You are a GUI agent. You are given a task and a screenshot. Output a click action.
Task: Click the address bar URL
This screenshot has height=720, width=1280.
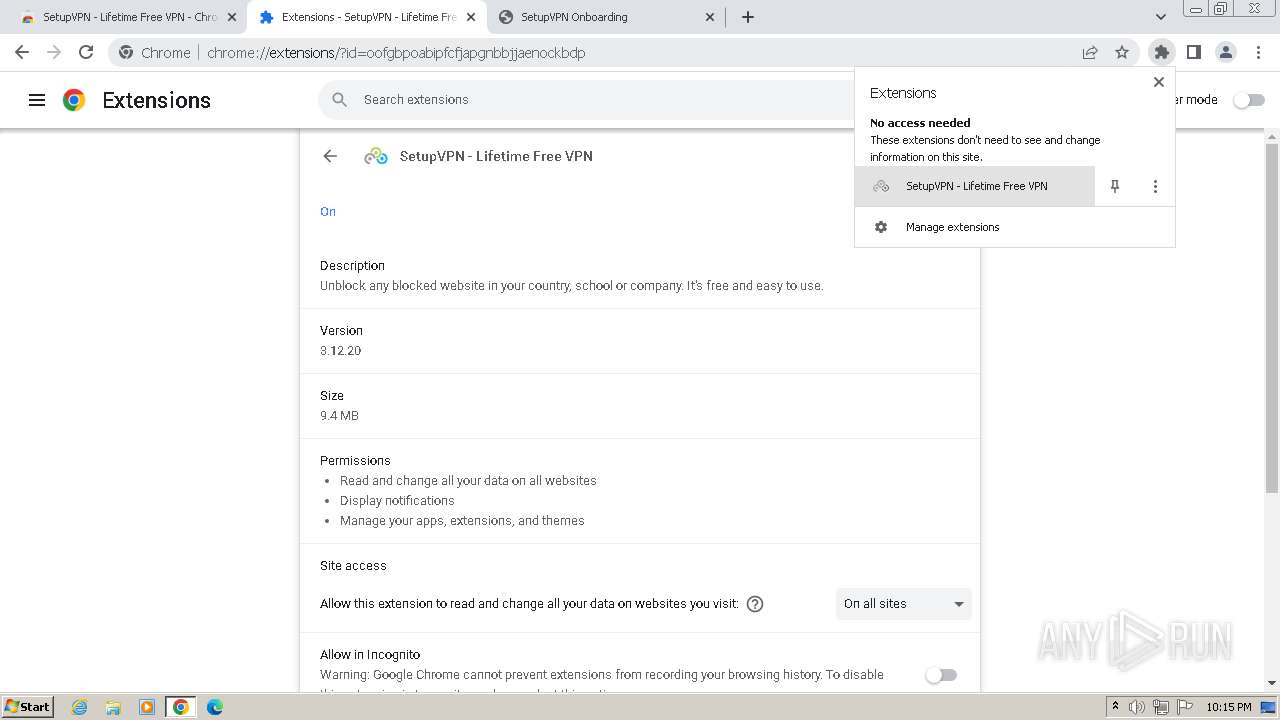[396, 53]
